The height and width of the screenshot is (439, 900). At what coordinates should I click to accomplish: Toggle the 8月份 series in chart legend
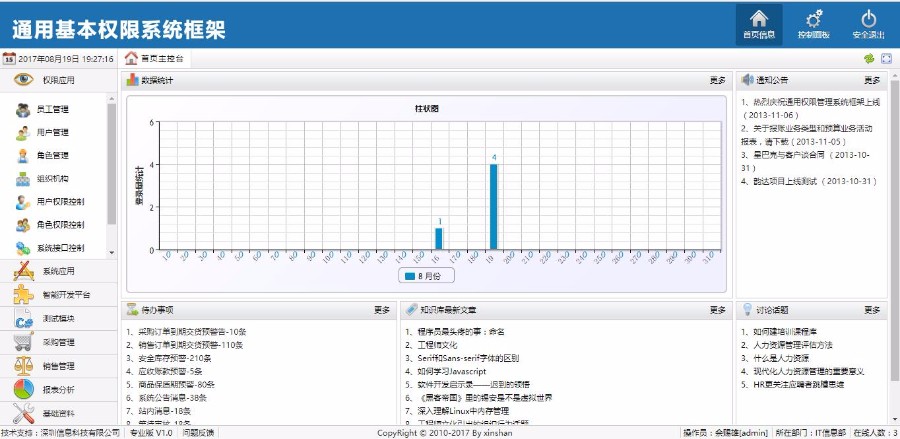point(426,275)
